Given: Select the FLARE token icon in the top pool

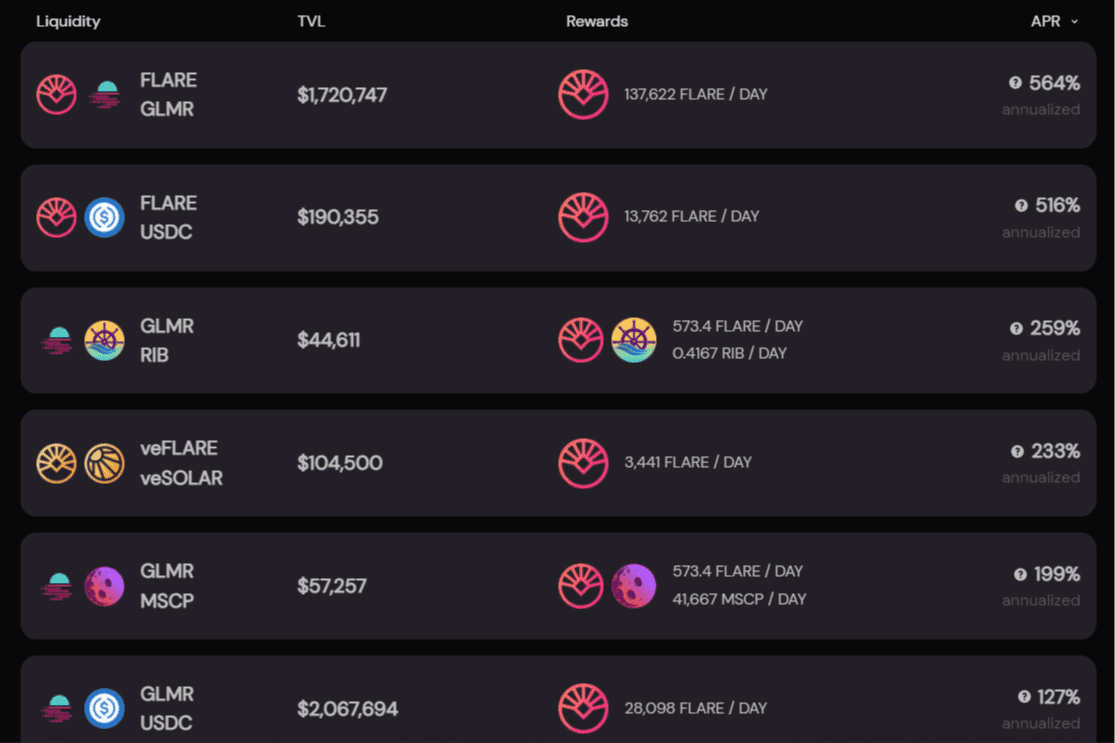Looking at the screenshot, I should click(57, 94).
